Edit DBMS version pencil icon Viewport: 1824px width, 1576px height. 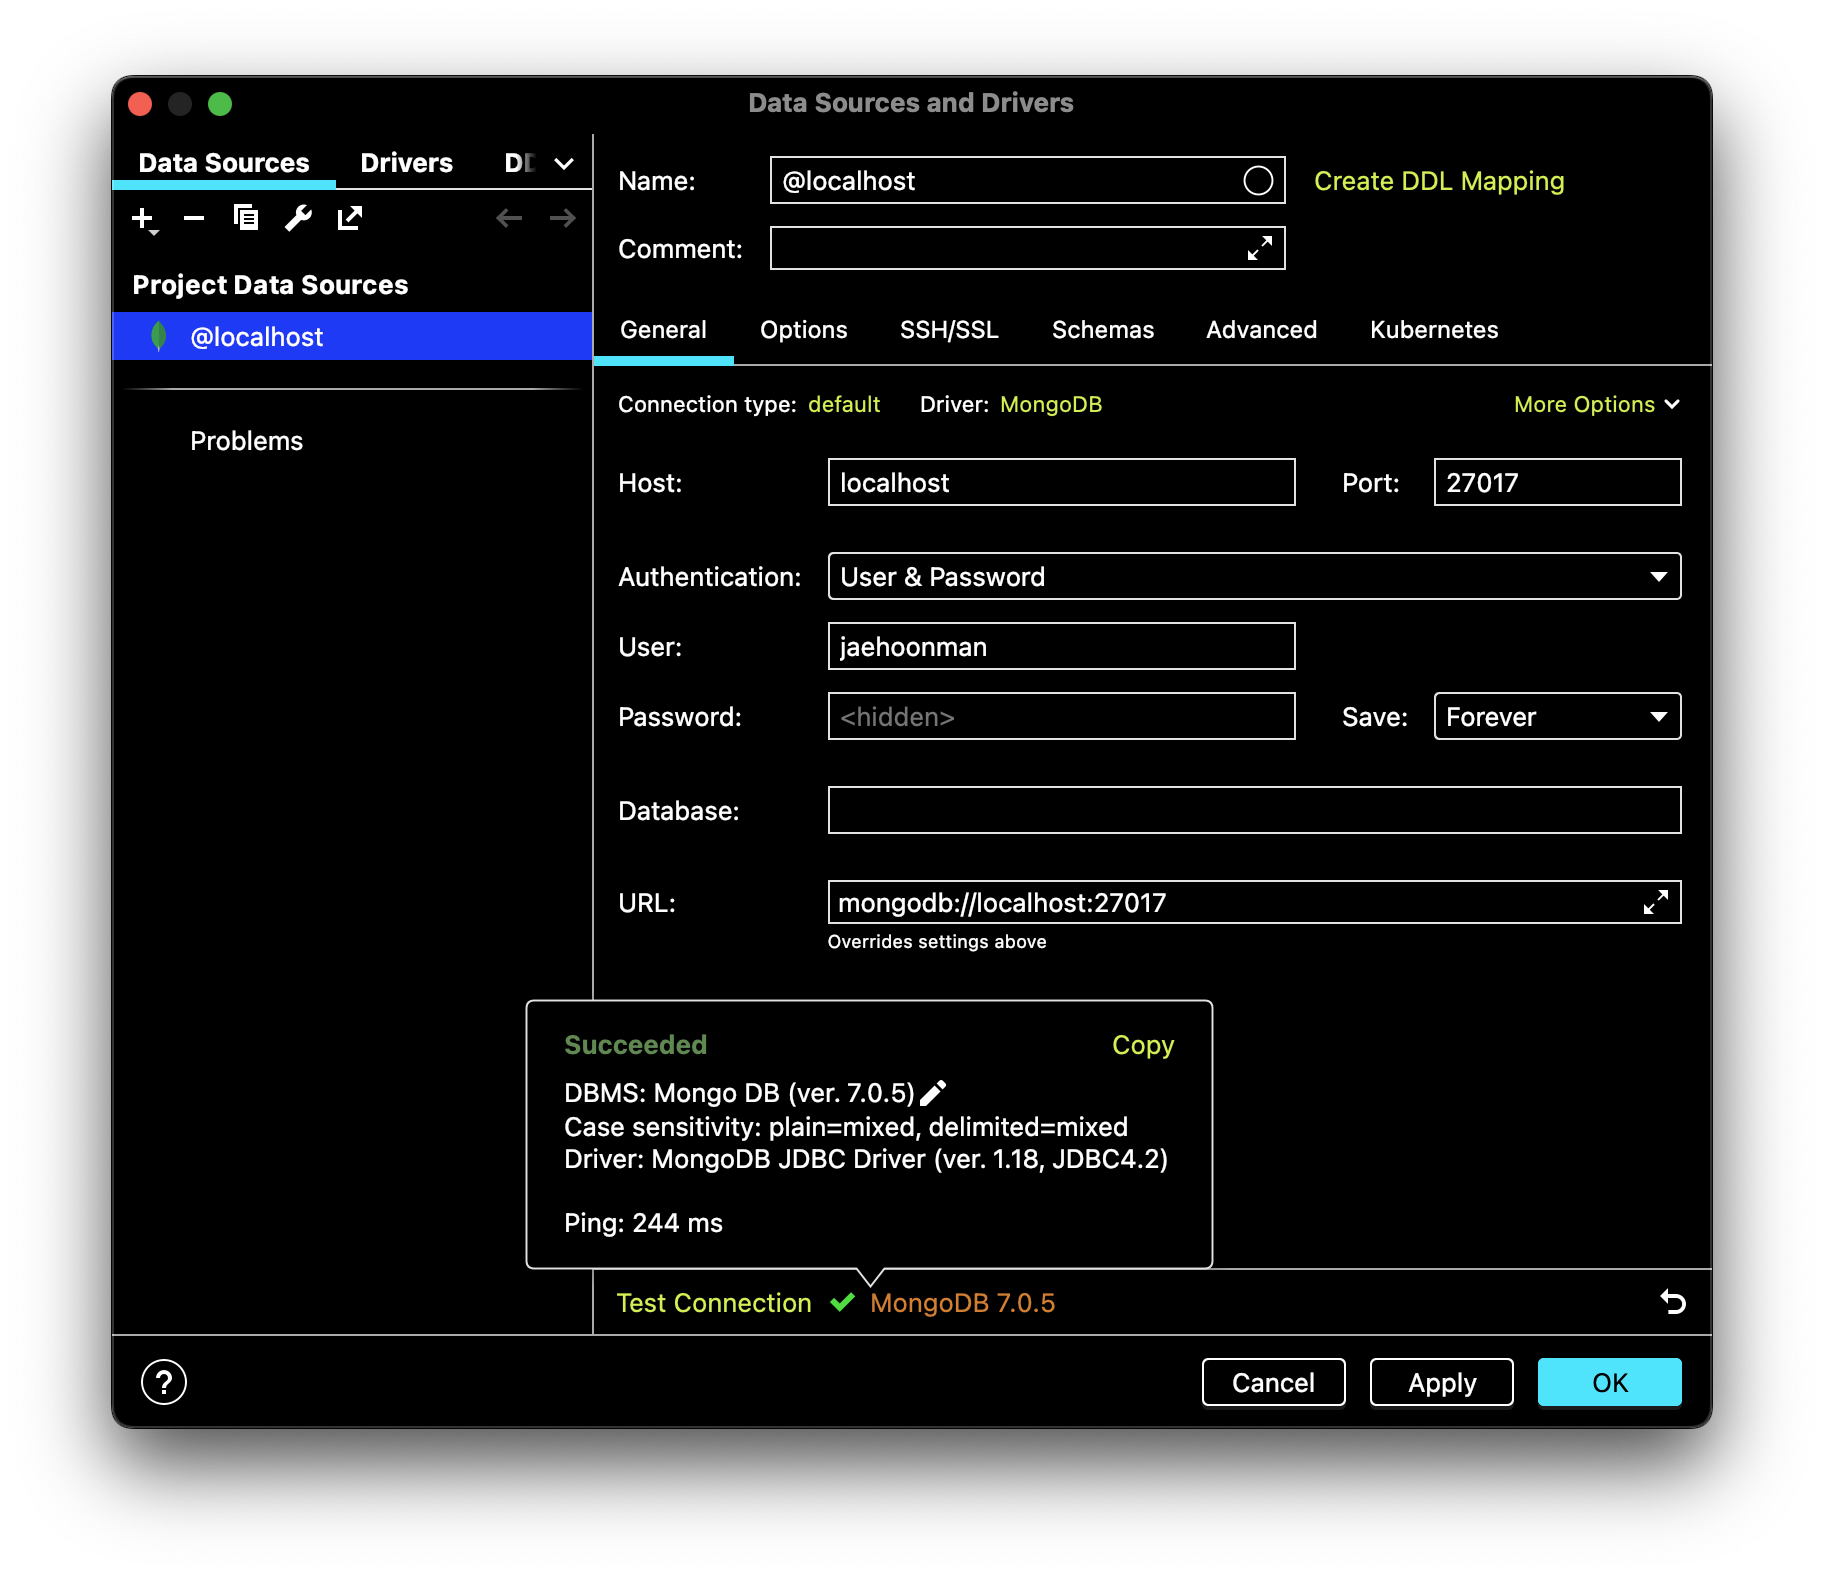[x=933, y=1093]
